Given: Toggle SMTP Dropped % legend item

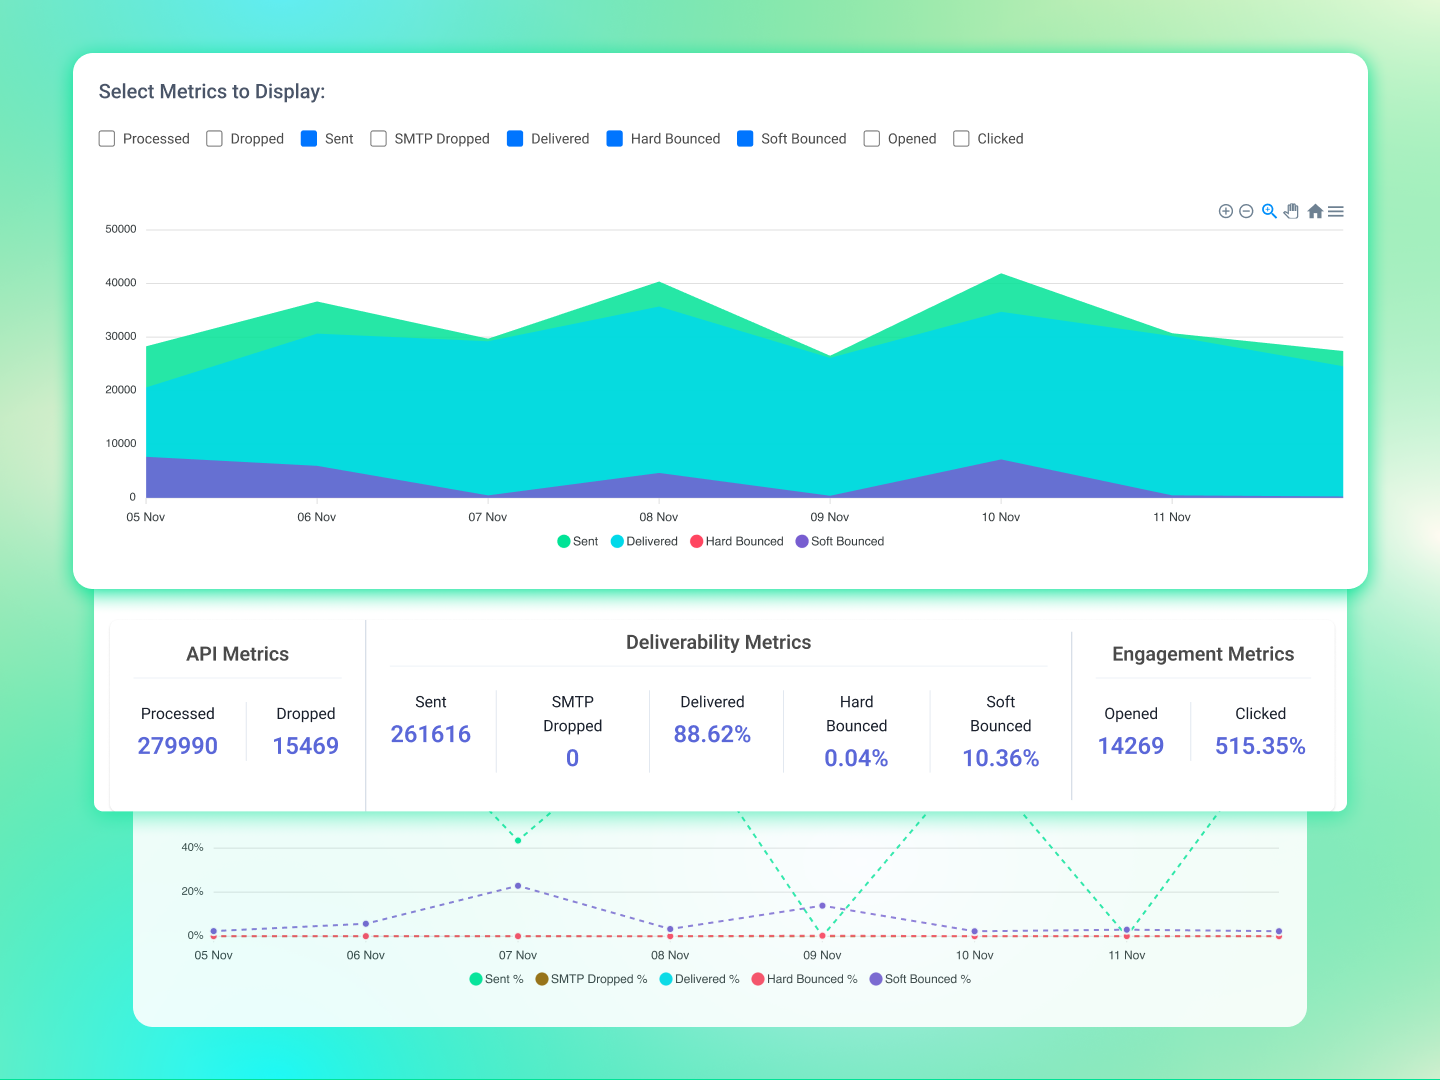Looking at the screenshot, I should pos(591,979).
